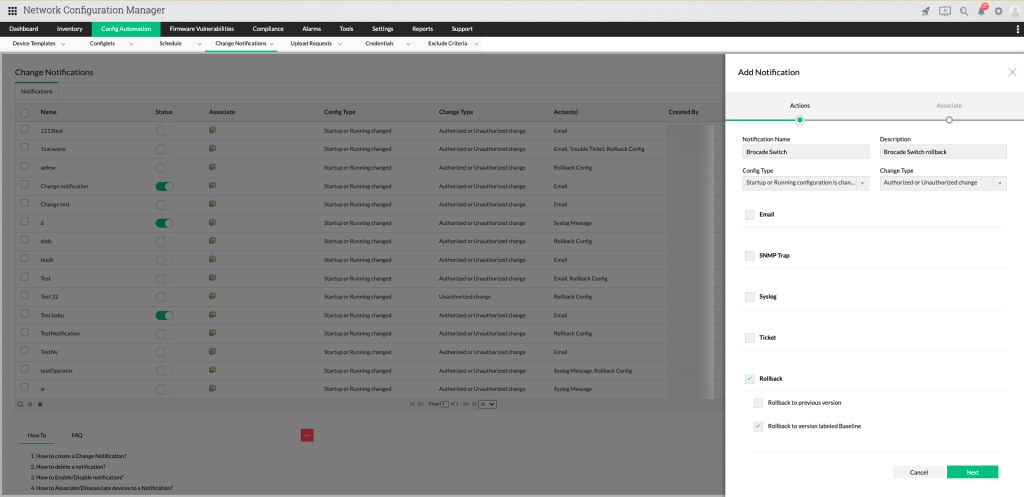Expand the Config Type dropdown

[x=805, y=183]
